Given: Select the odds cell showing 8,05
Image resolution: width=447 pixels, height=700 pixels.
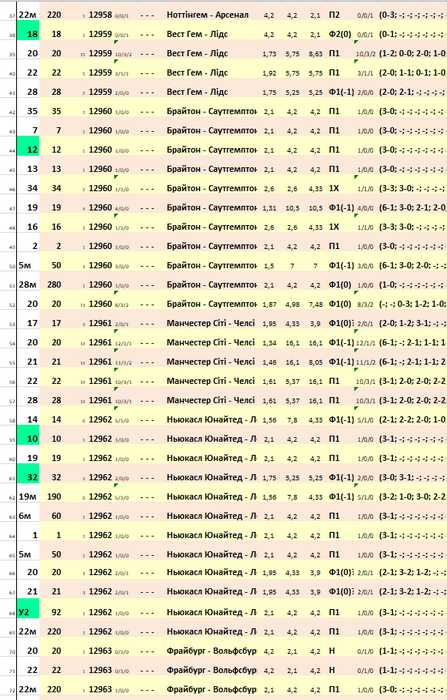Looking at the screenshot, I should click(315, 362).
